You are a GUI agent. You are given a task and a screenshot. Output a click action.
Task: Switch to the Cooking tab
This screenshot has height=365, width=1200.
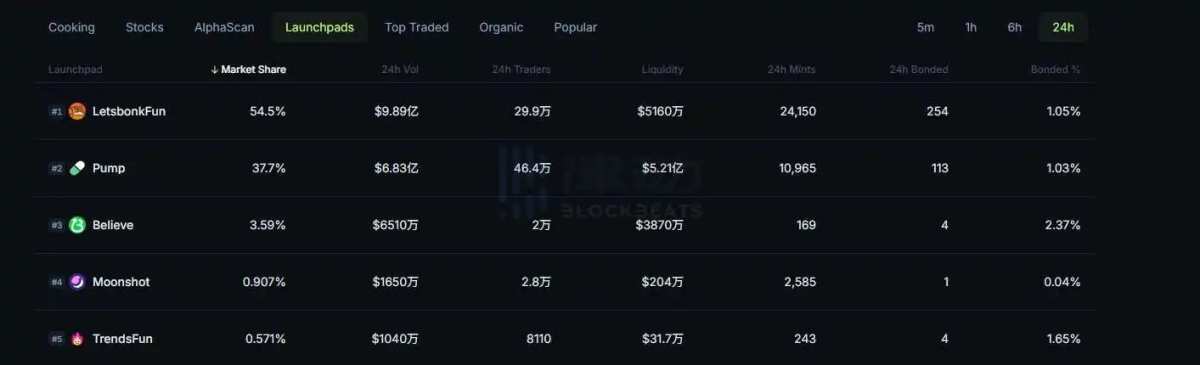(x=72, y=27)
